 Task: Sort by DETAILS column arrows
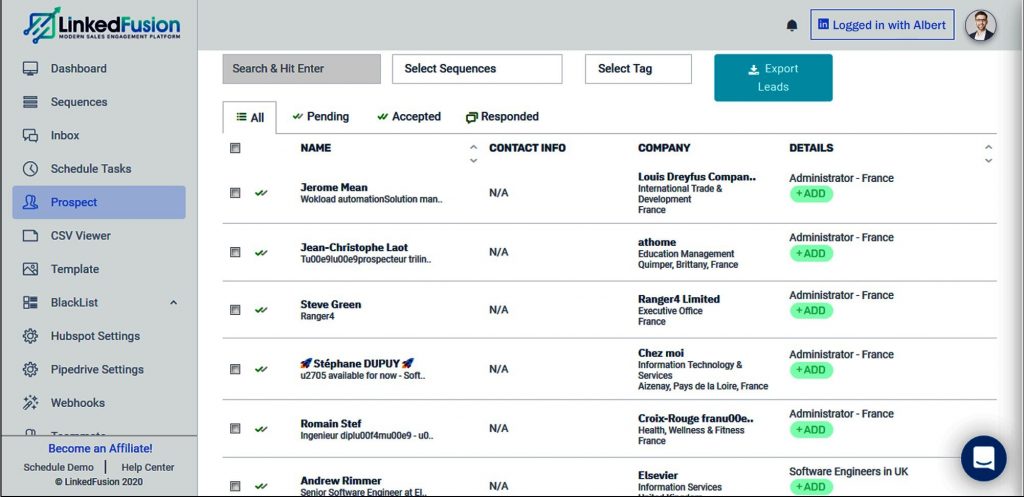click(988, 153)
